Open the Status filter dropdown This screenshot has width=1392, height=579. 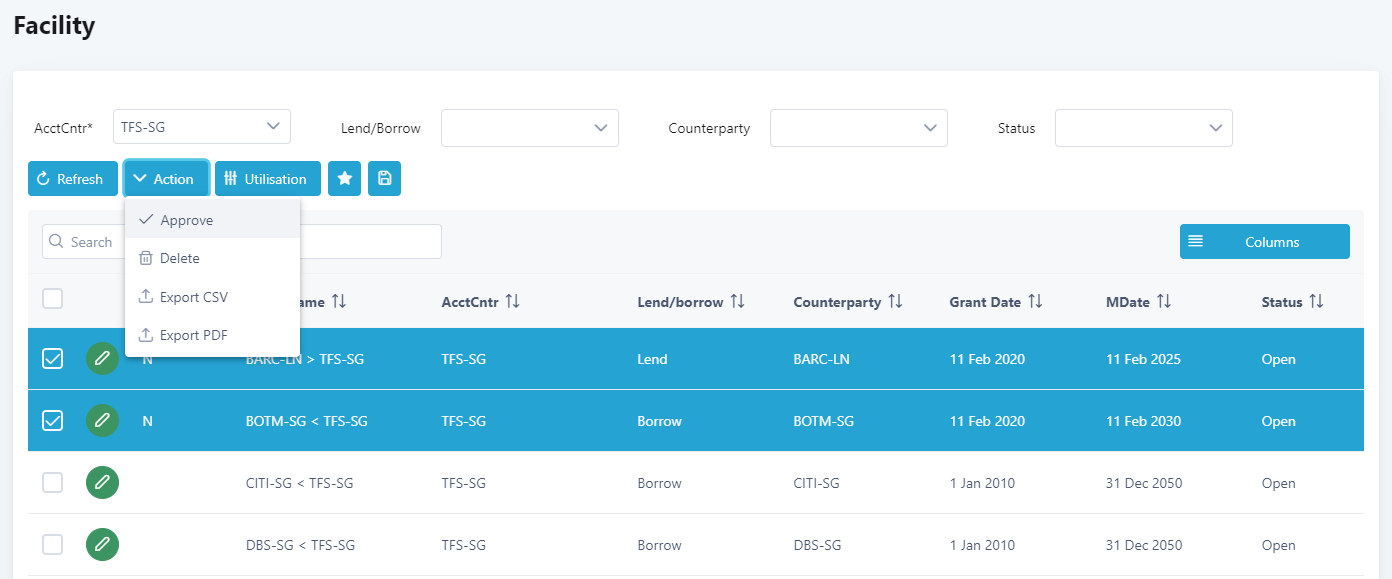point(1144,128)
